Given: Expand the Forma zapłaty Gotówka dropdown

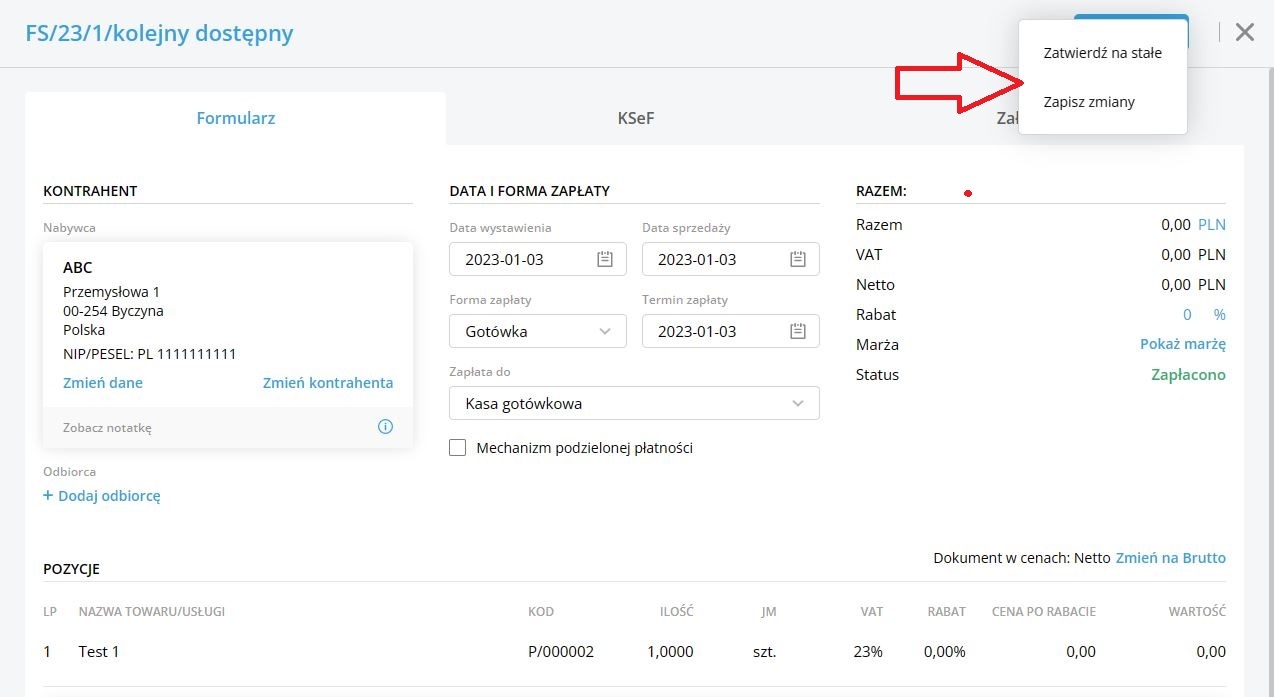Looking at the screenshot, I should pyautogui.click(x=605, y=331).
